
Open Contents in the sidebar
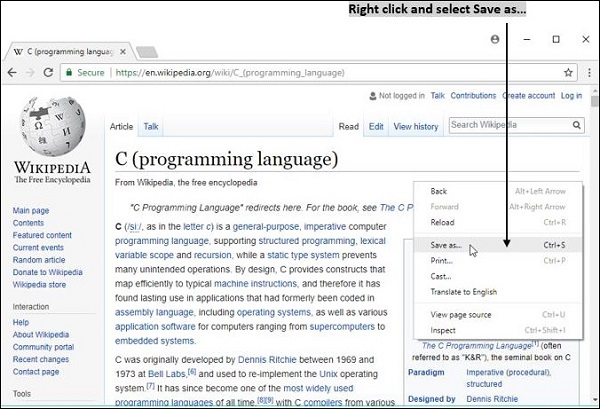[x=28, y=223]
